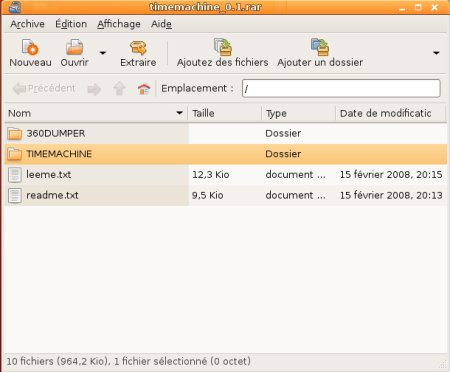Screen dimensions: 450x372
Task: Click the Nom column sort arrow
Action: tap(179, 113)
